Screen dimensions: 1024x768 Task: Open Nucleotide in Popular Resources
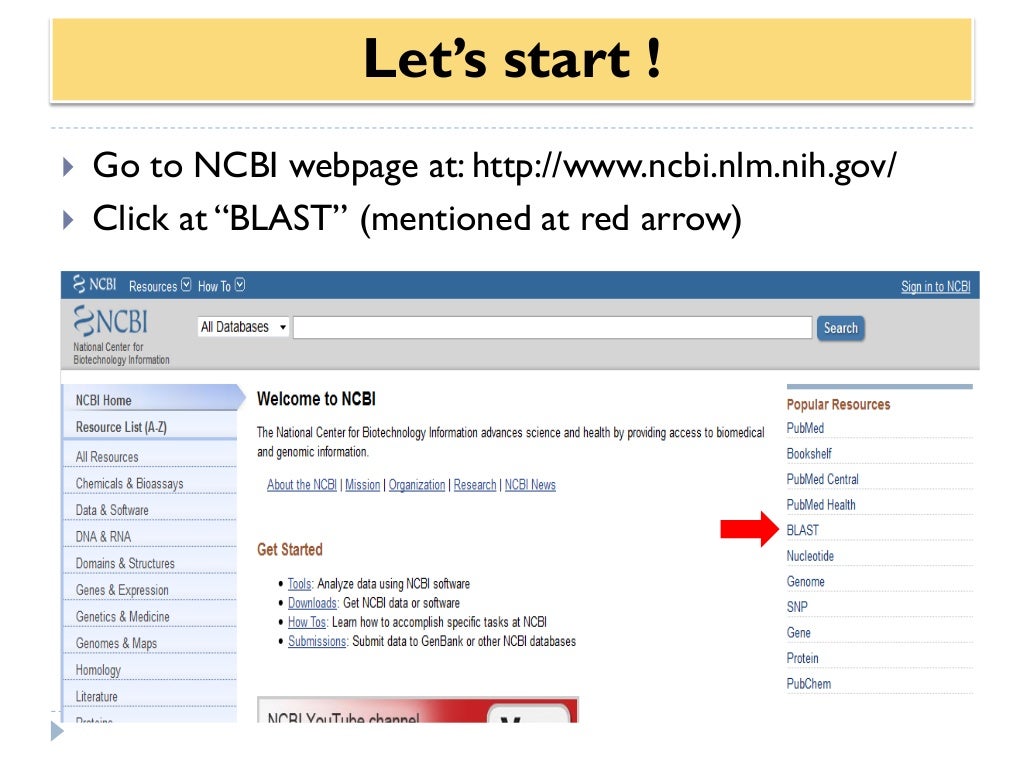810,556
